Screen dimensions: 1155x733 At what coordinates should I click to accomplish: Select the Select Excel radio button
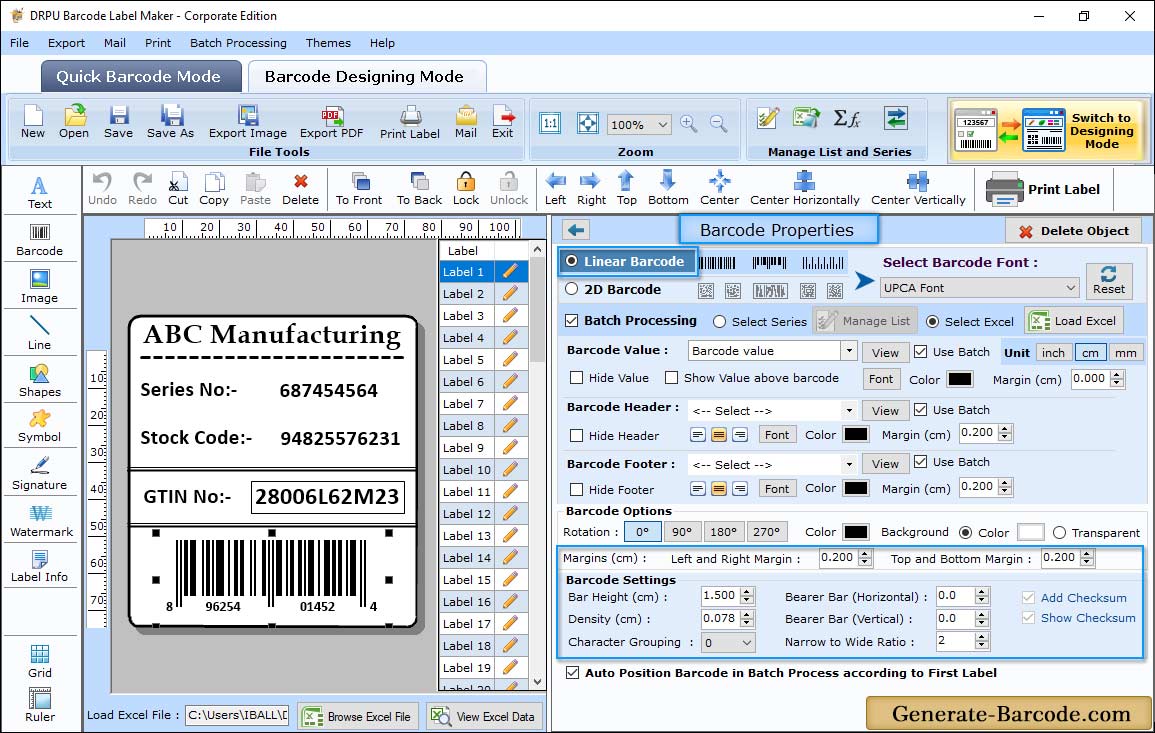coord(933,322)
